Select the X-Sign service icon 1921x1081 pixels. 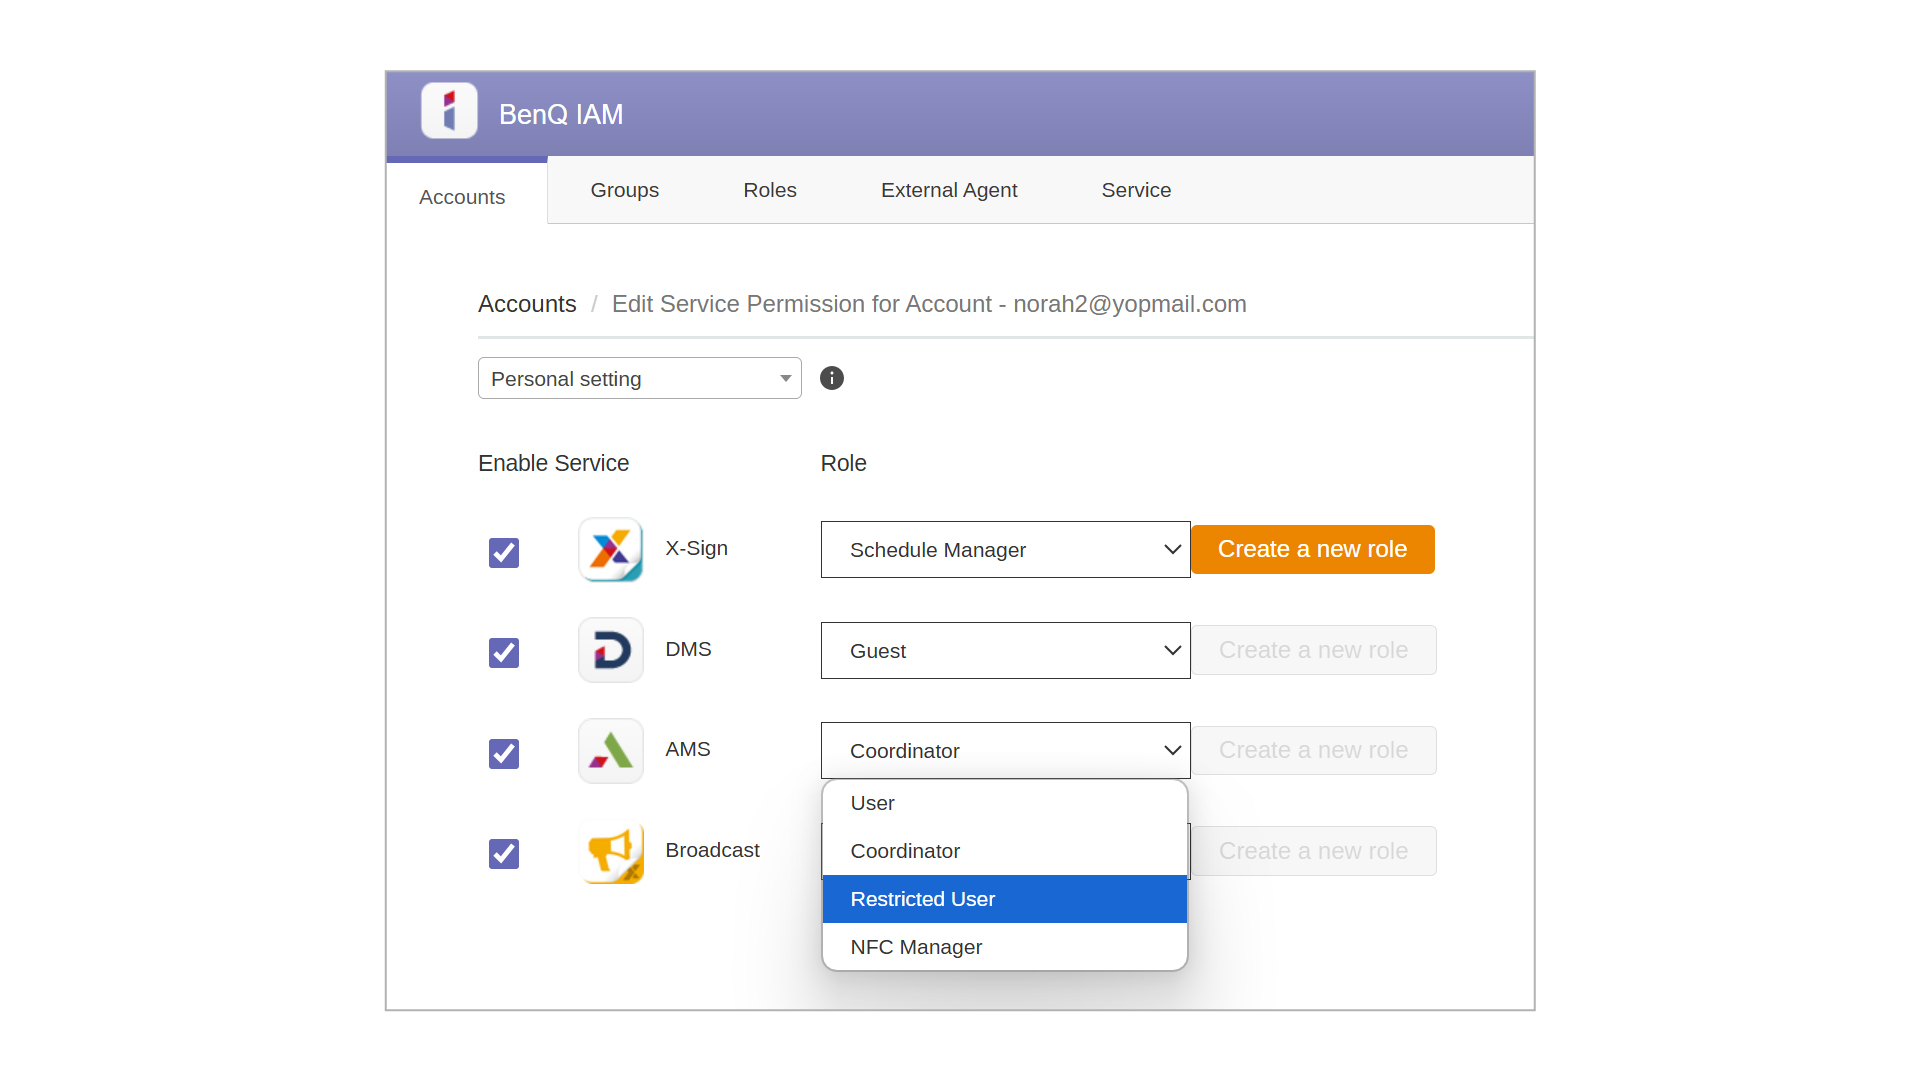click(x=610, y=549)
